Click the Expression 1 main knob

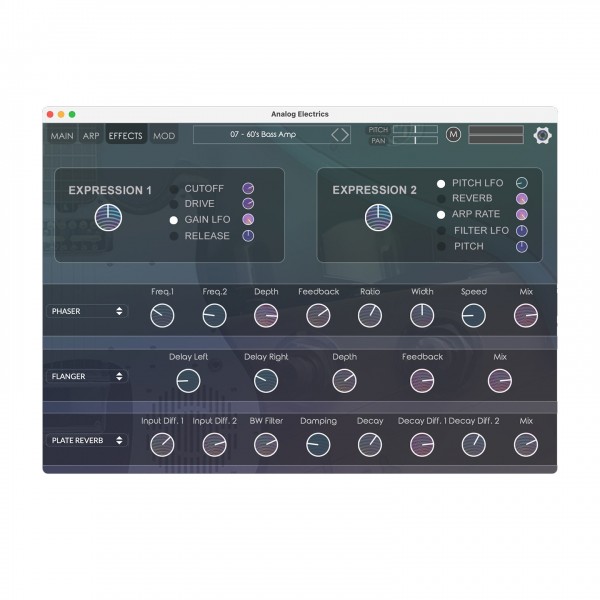(x=108, y=217)
